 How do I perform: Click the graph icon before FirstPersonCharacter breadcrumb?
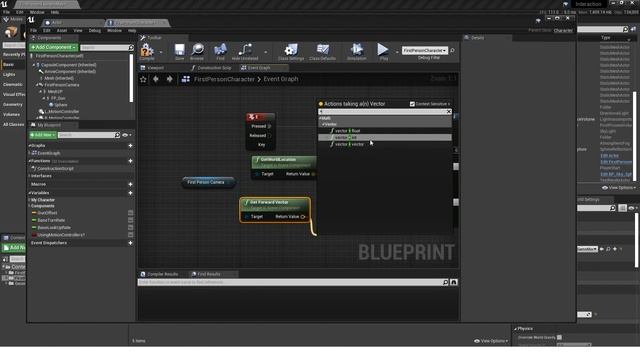pyautogui.click(x=186, y=79)
